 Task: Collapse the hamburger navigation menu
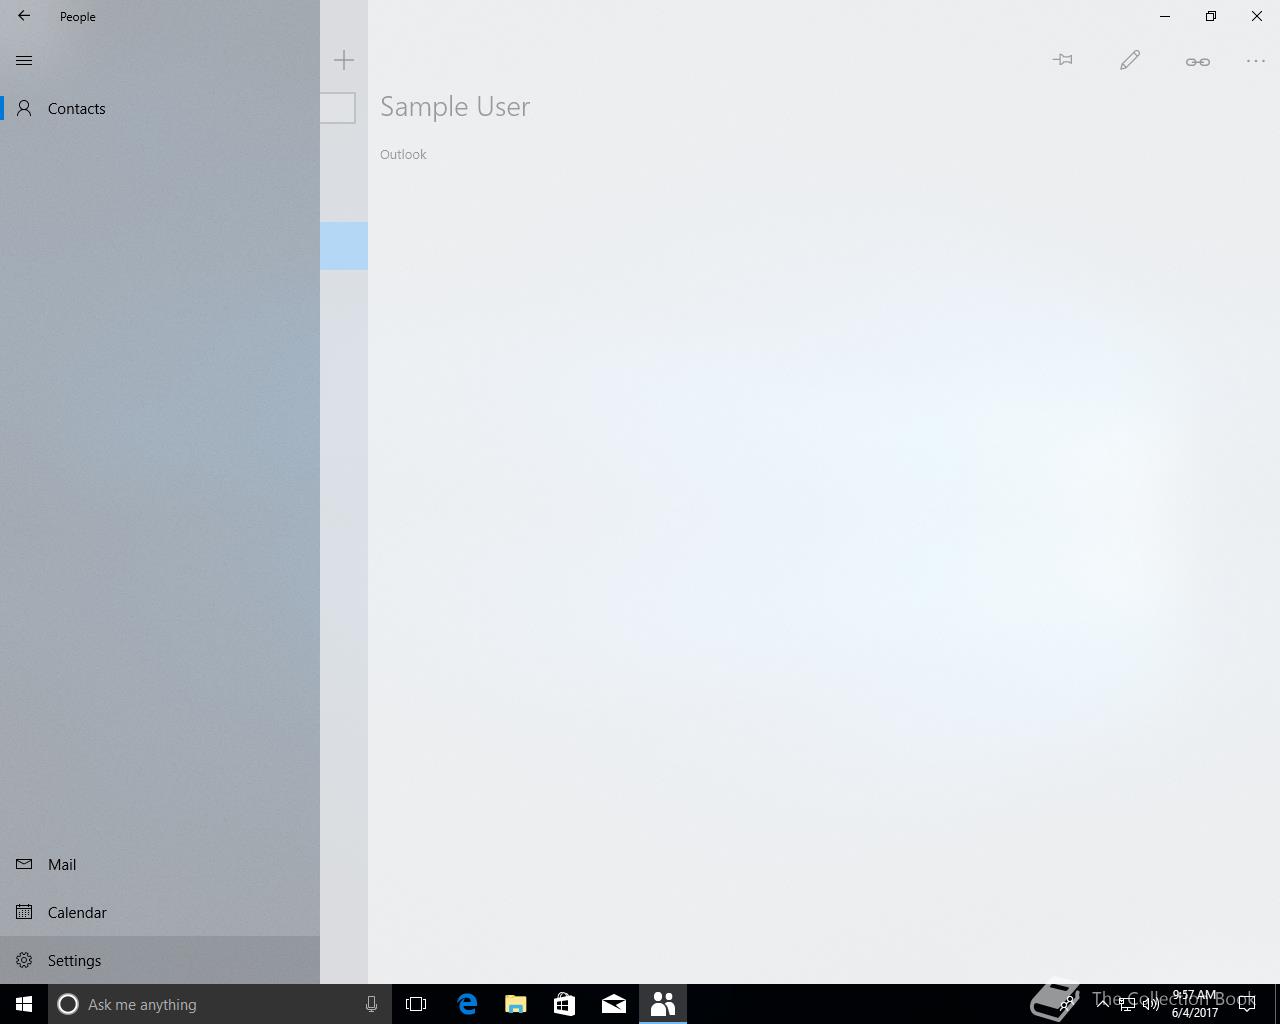coord(24,60)
